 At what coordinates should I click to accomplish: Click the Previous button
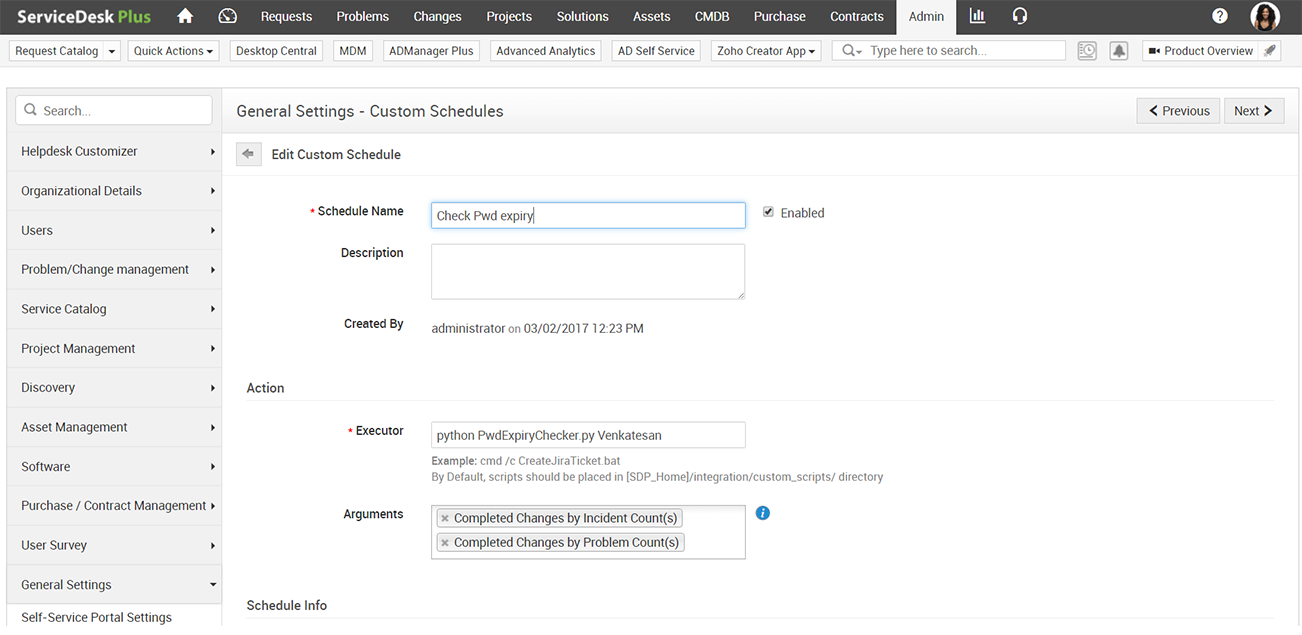point(1178,111)
